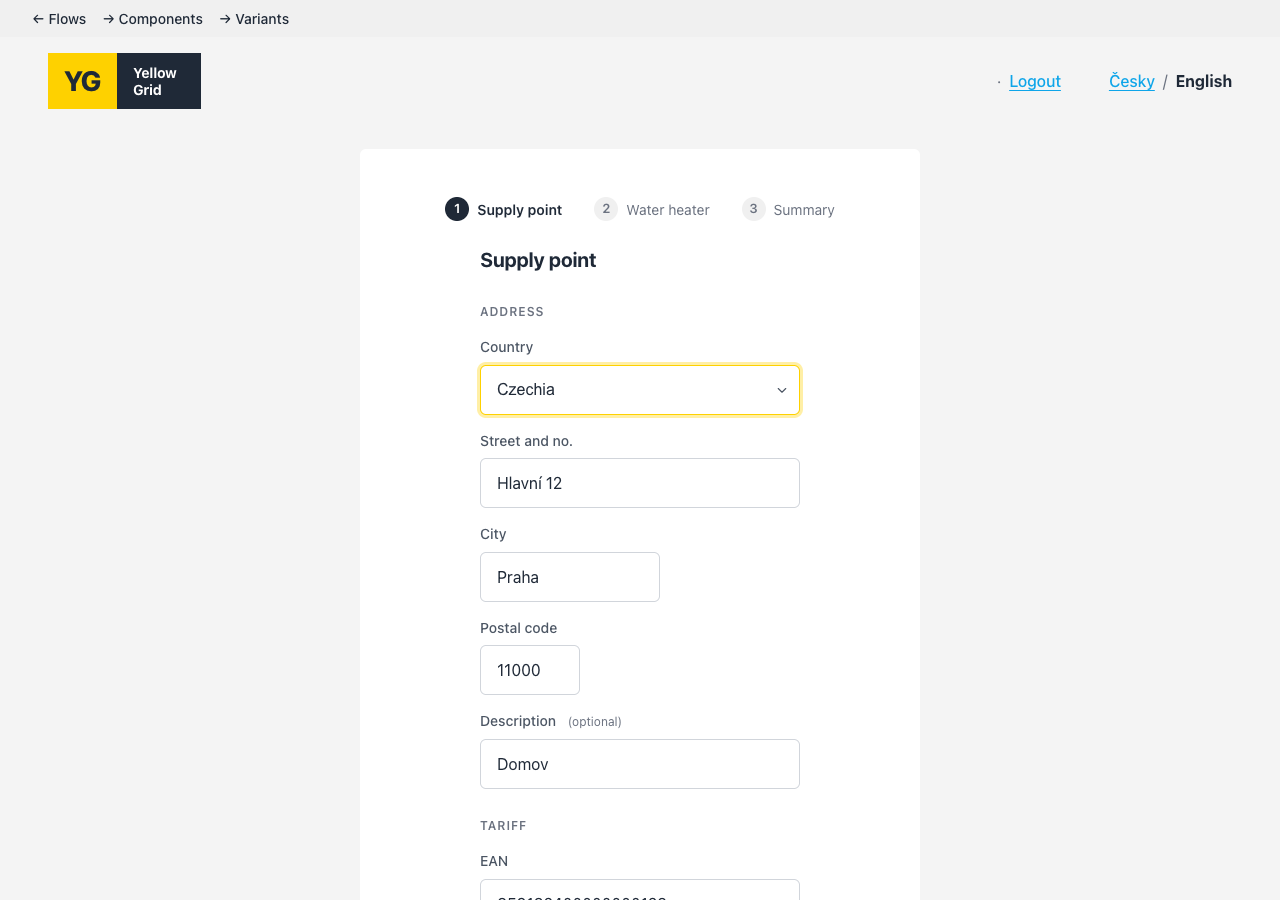Click the City field containing Praha

click(x=570, y=577)
